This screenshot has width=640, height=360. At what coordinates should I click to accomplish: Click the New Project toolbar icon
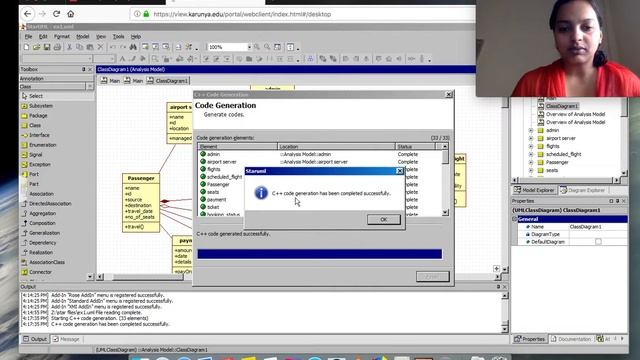(27, 47)
